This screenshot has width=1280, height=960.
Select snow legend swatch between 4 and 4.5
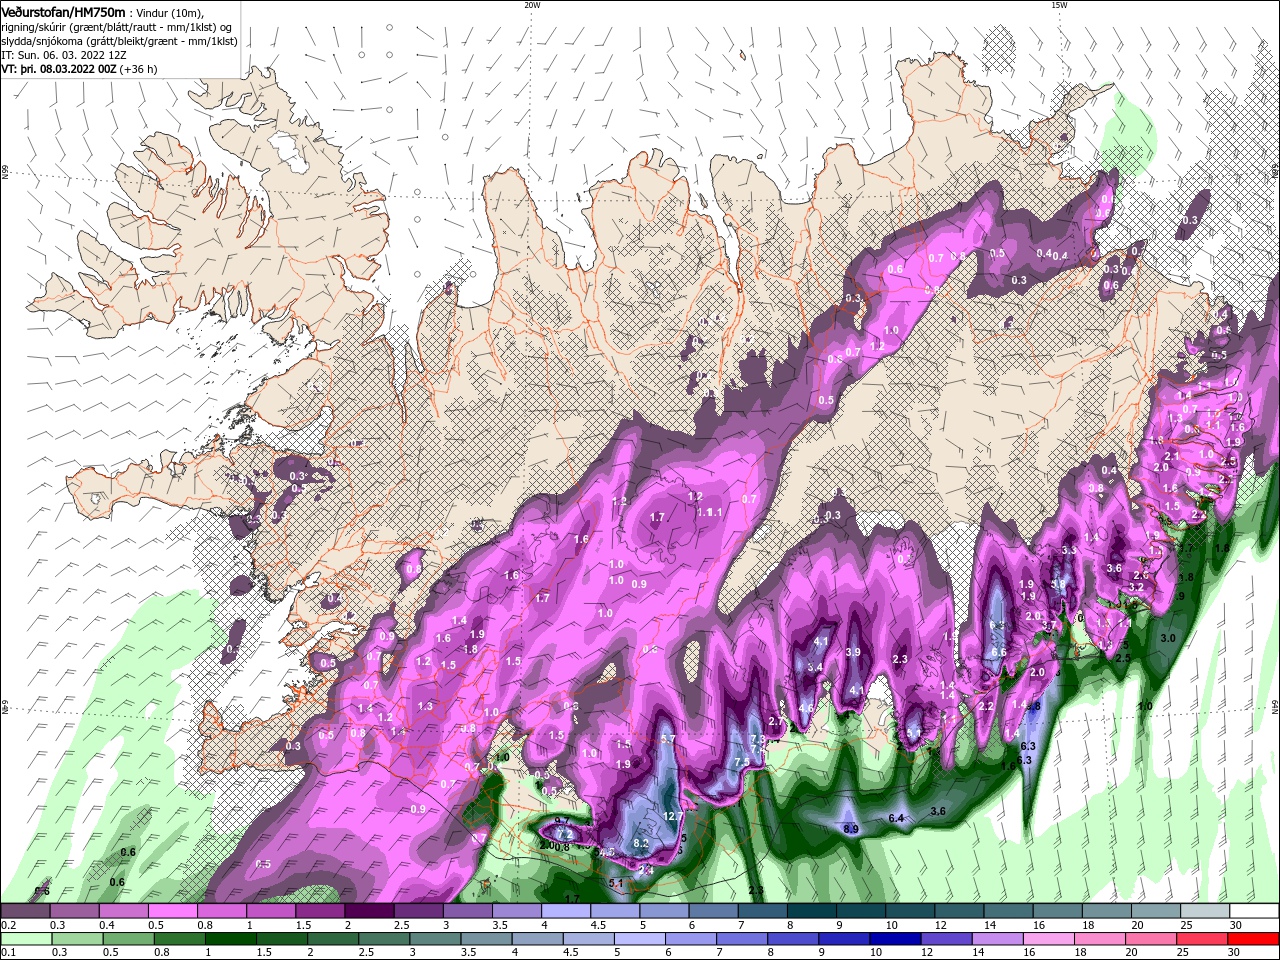coord(565,911)
